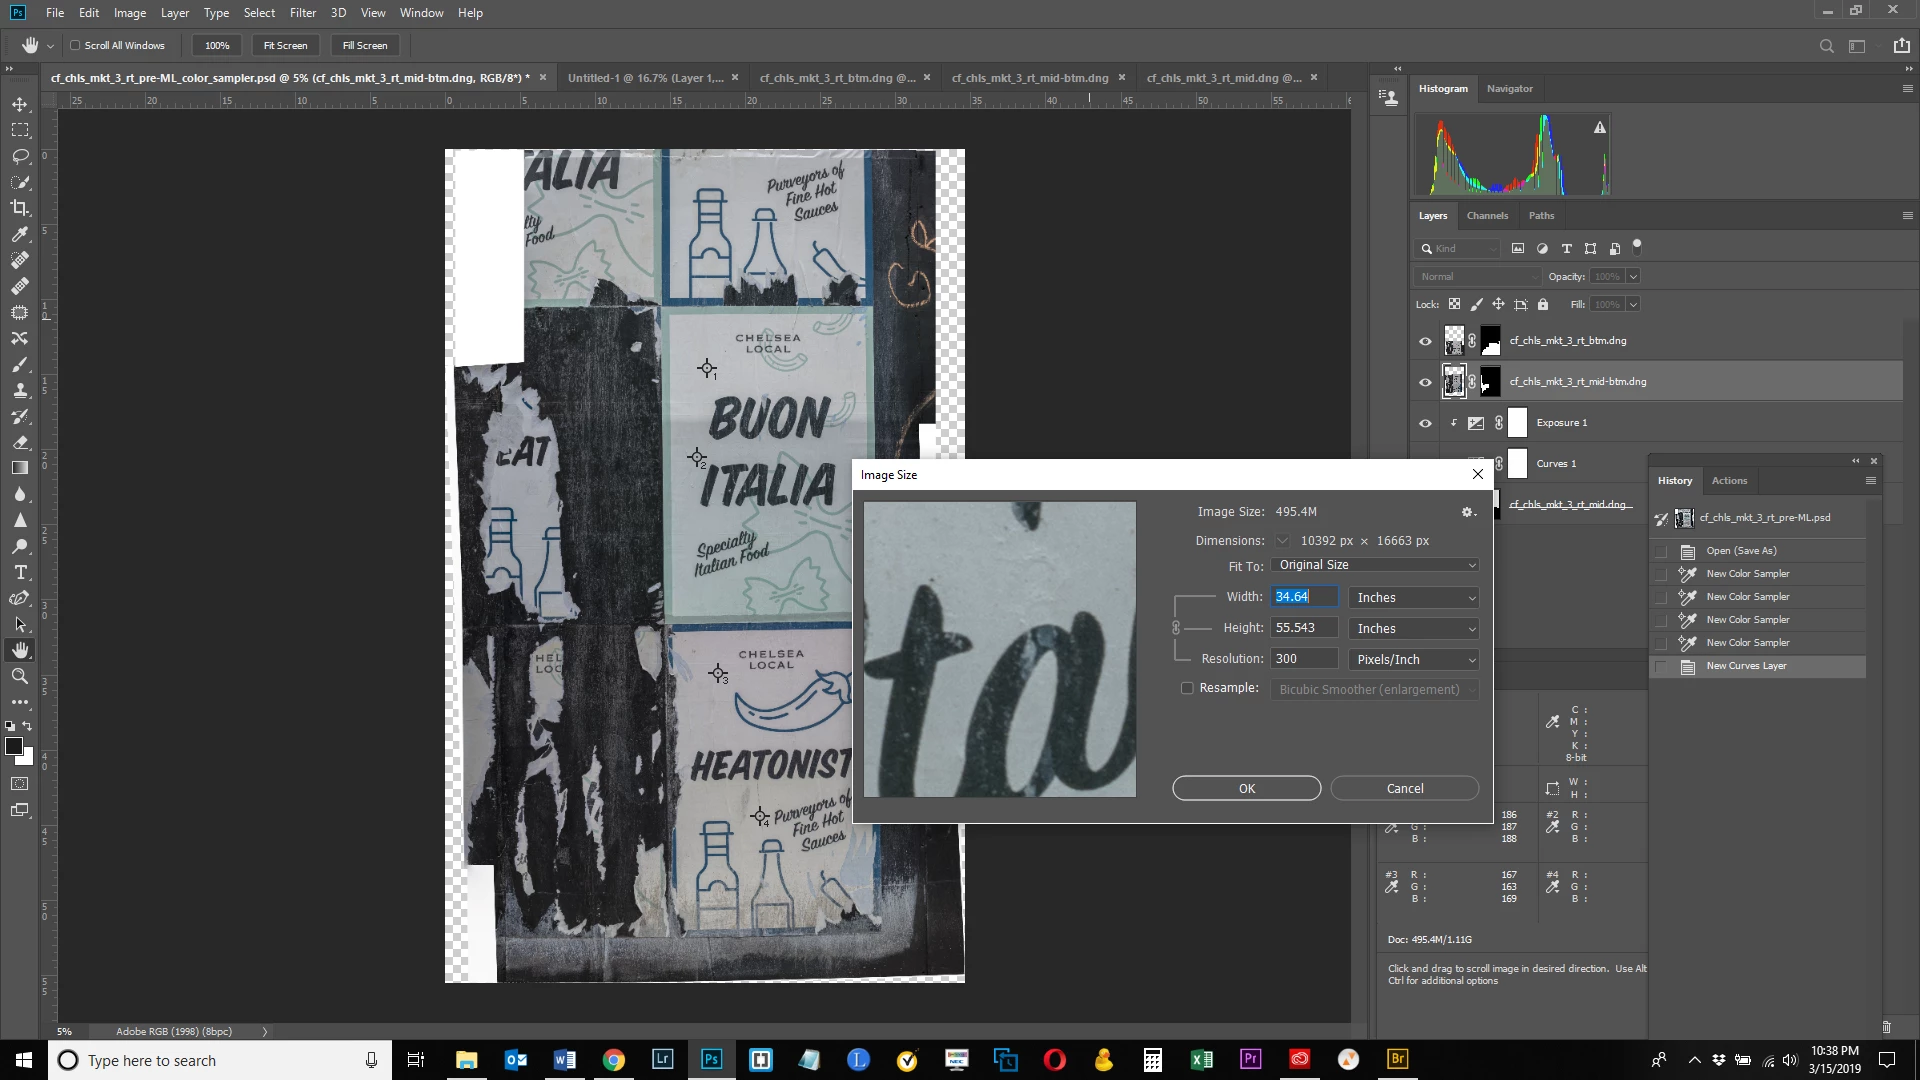Hide the Exposure 1 layer
This screenshot has height=1080, width=1920.
pyautogui.click(x=1425, y=423)
